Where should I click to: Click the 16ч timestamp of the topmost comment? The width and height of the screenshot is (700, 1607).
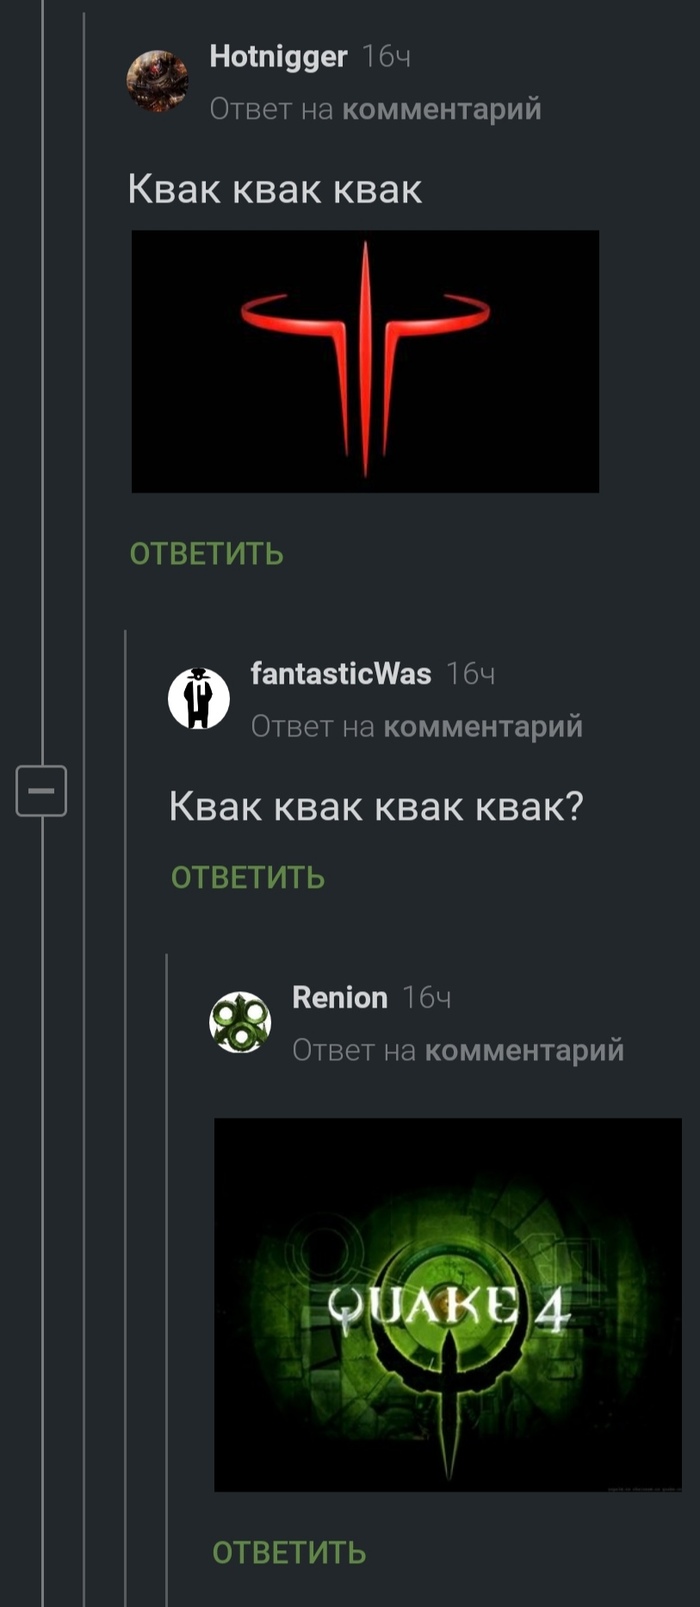[x=386, y=57]
